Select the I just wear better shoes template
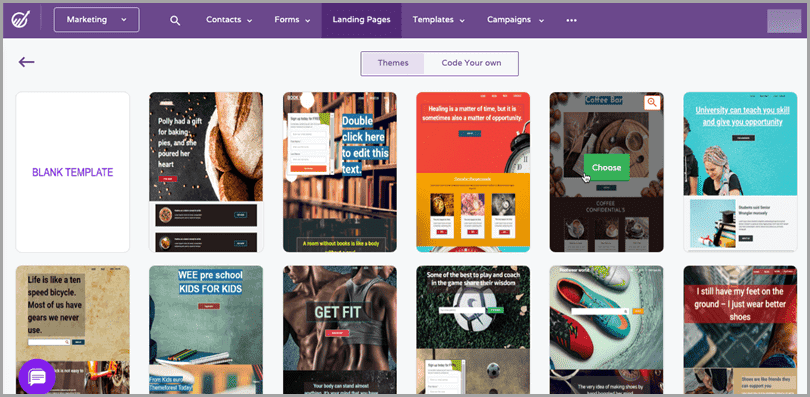This screenshot has width=810, height=397. point(740,330)
